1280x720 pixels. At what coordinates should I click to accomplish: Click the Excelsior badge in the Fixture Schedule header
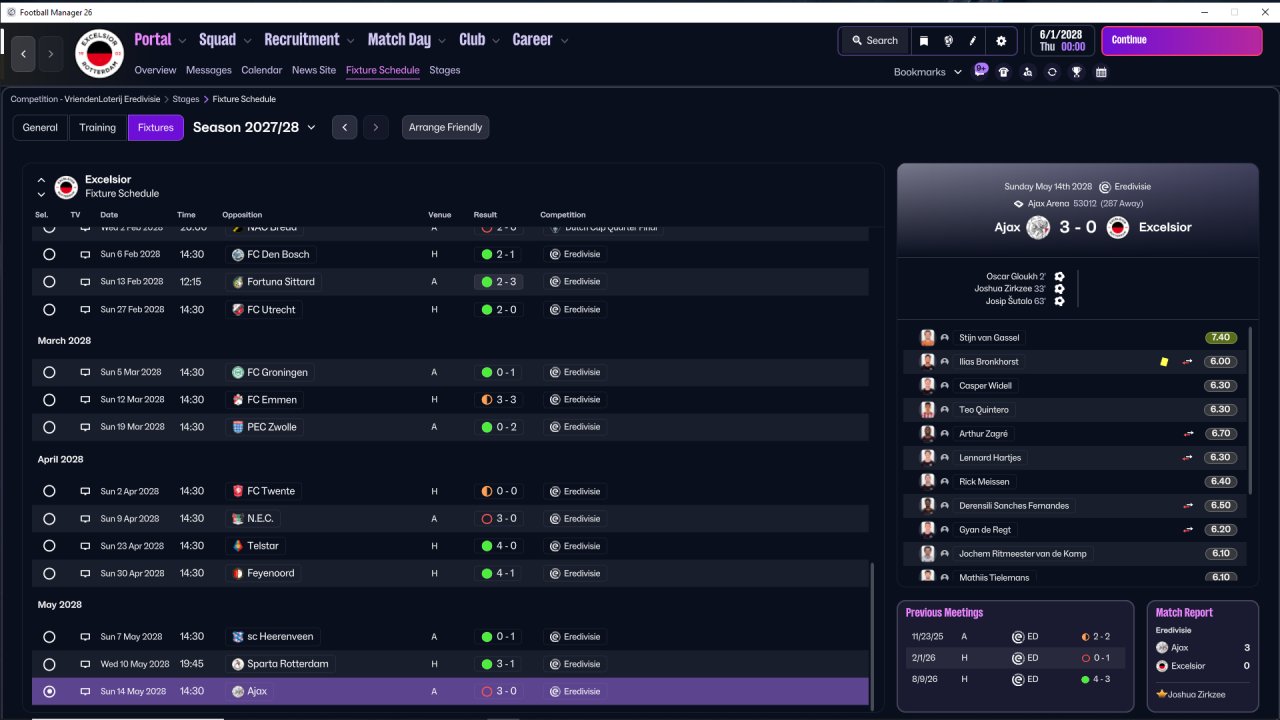(x=66, y=187)
